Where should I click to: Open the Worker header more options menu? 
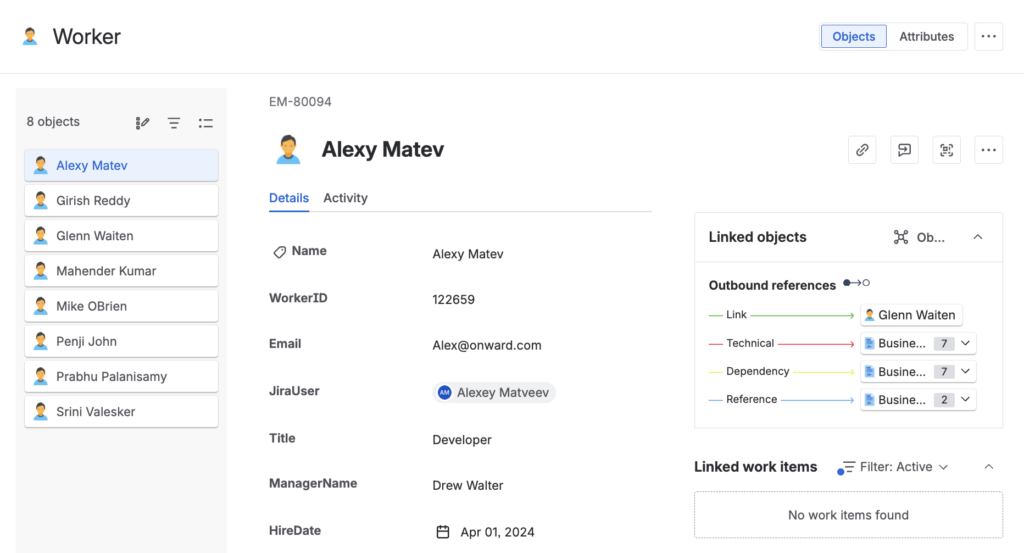coord(988,37)
